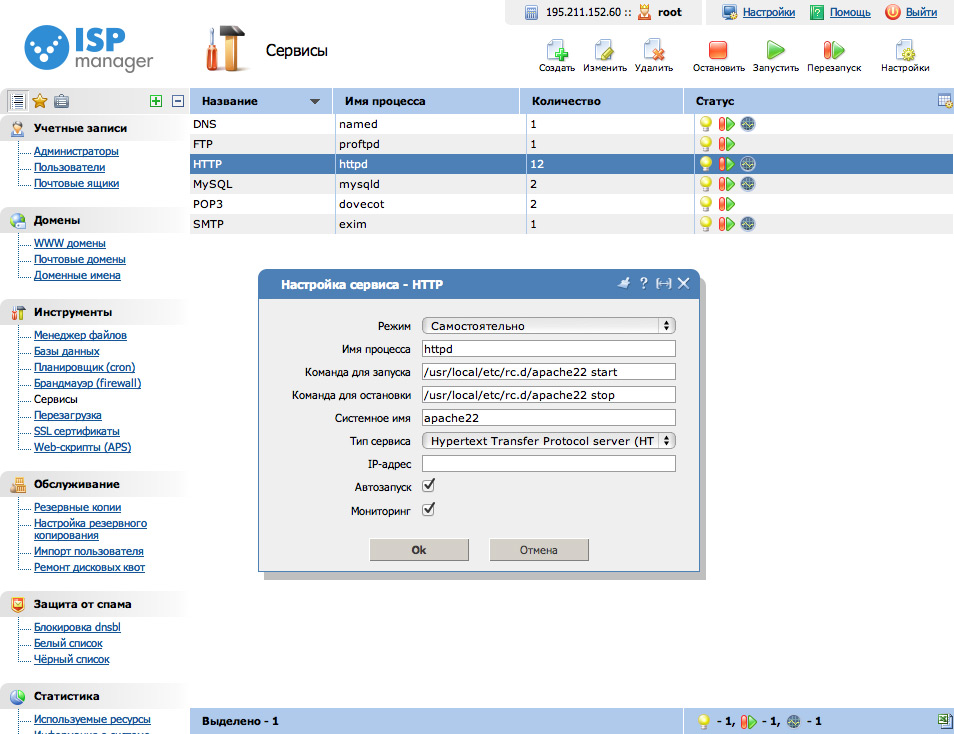Viewport: 954px width, 734px height.
Task: Click the Отмена button
Action: 538,550
